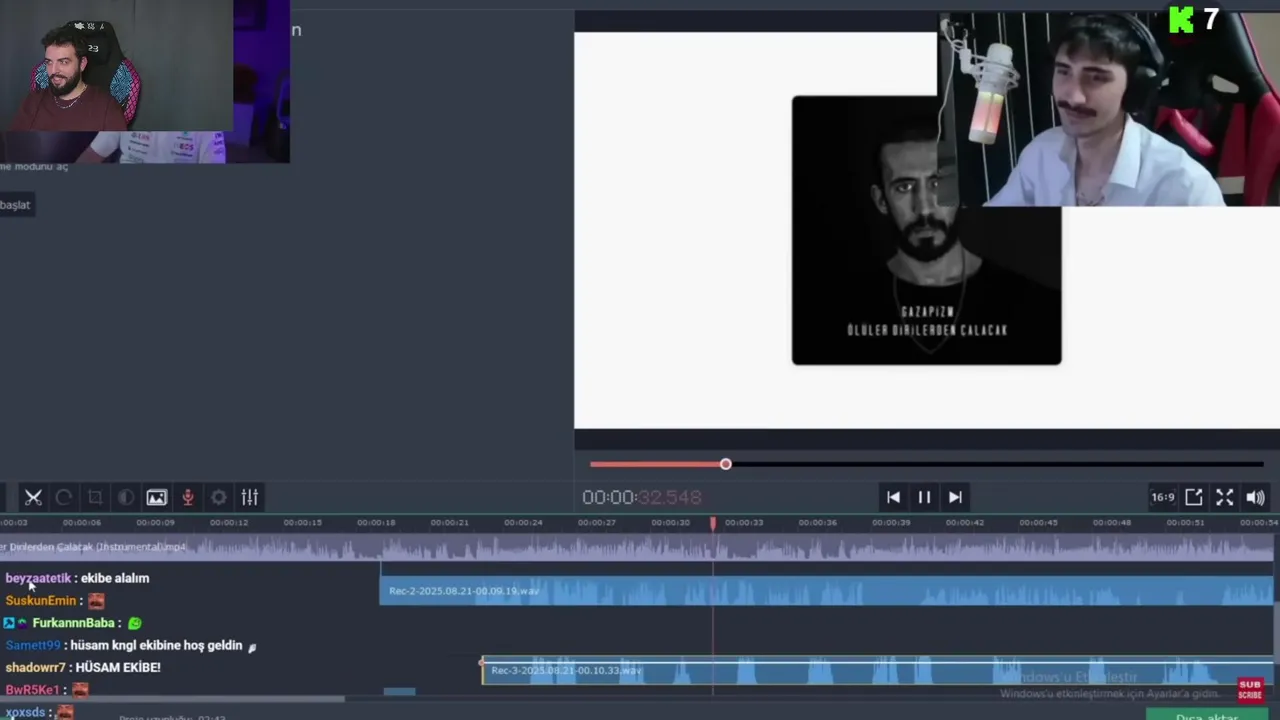Click the başlat button on left panel
Viewport: 1280px width, 720px height.
coord(16,205)
